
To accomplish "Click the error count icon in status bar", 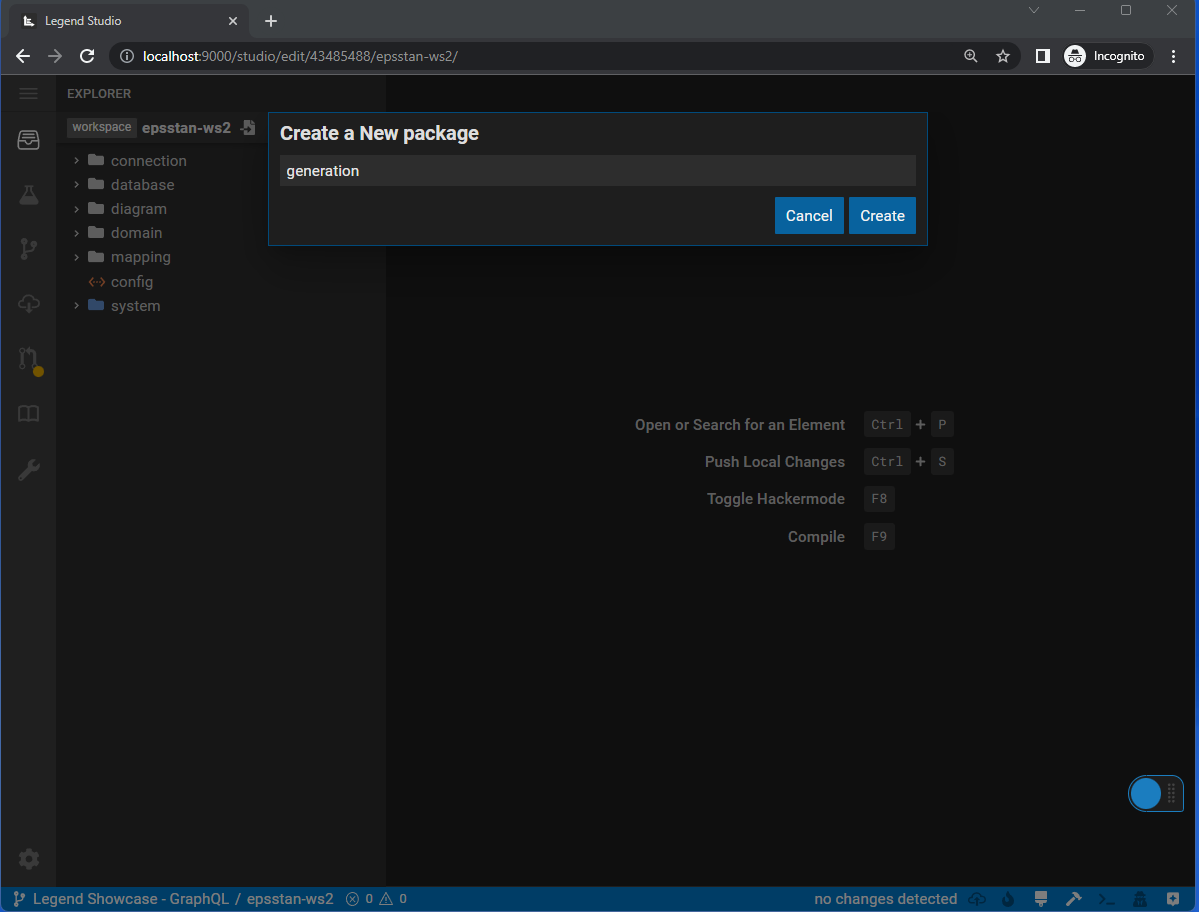I will pyautogui.click(x=353, y=899).
